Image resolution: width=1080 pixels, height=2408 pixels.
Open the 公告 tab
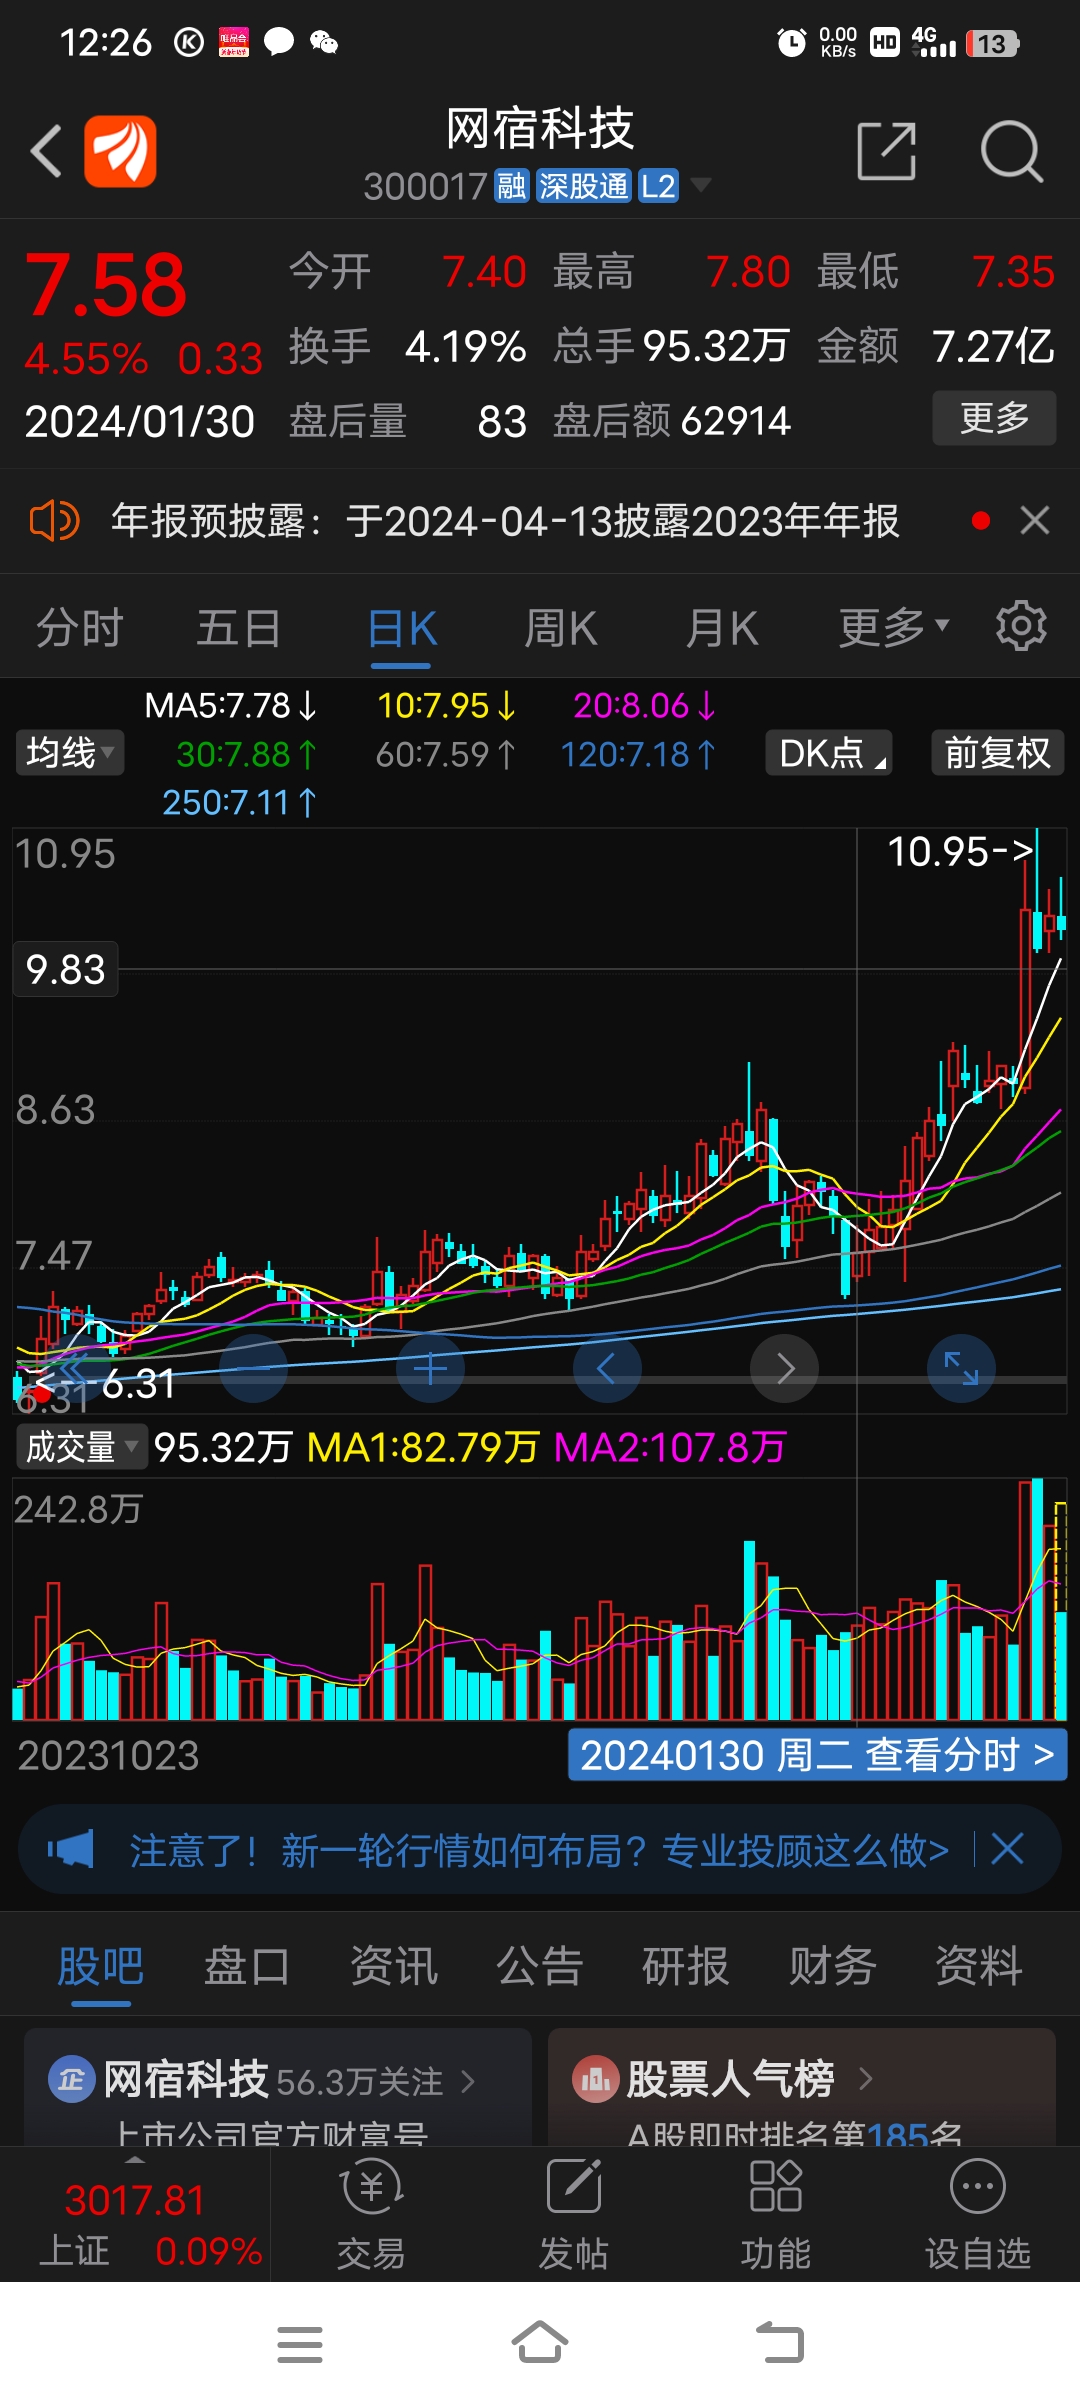(x=540, y=1967)
